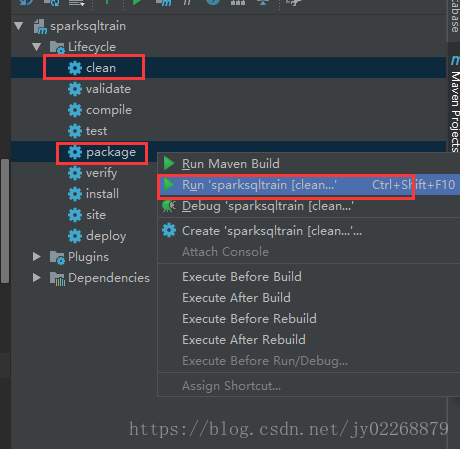
Task: Choose Assign Shortcut... entry
Action: 309,386
